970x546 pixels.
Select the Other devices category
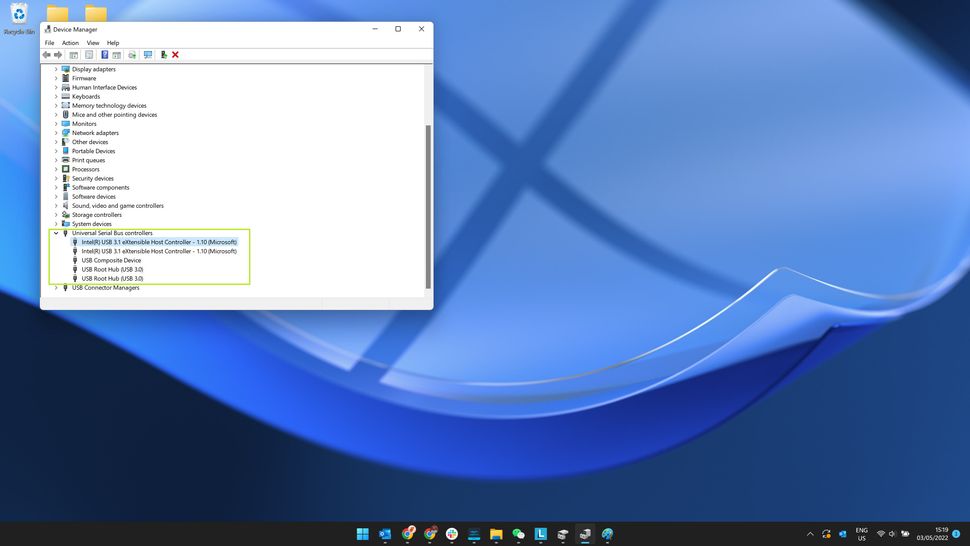(90, 142)
